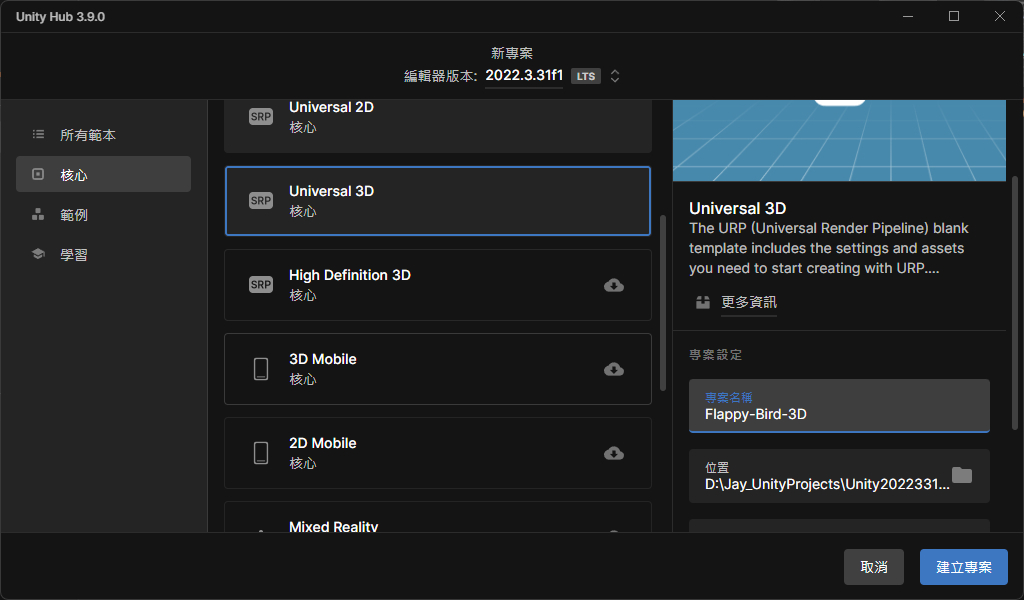
Task: Download the High Definition 3D template
Action: (614, 285)
